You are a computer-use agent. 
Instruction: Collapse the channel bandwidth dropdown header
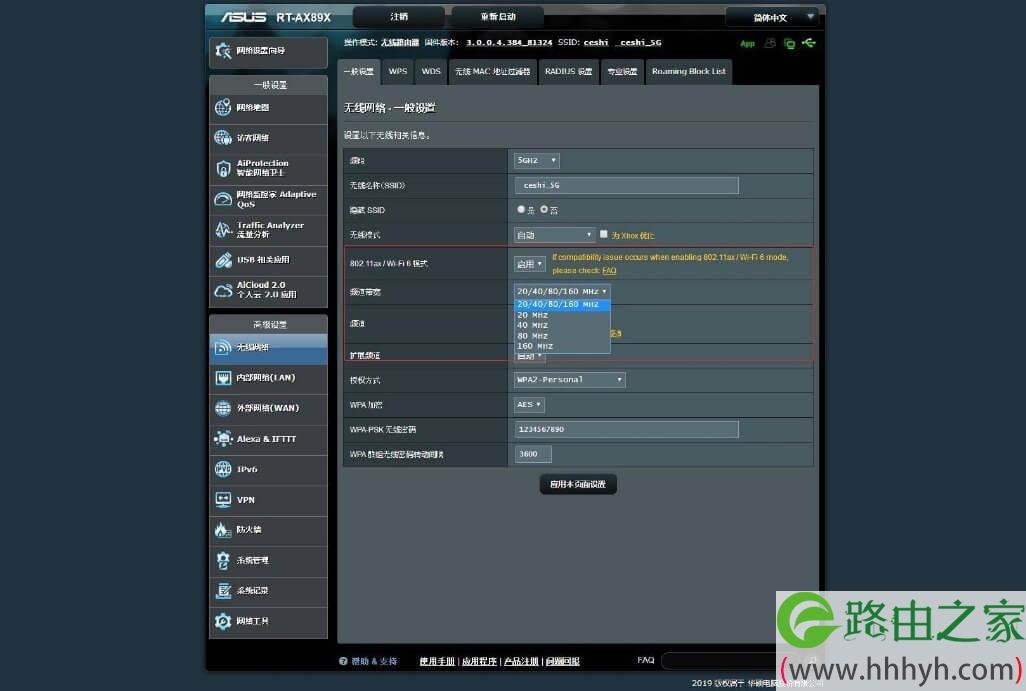coord(562,291)
